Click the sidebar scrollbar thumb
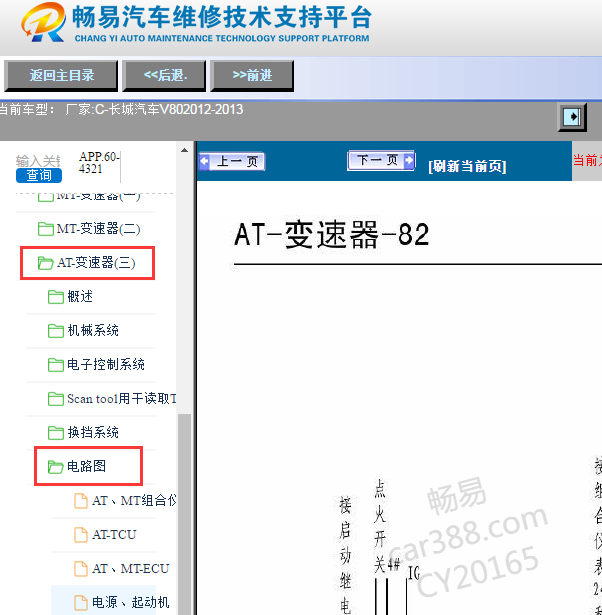602x615 pixels. [x=184, y=514]
